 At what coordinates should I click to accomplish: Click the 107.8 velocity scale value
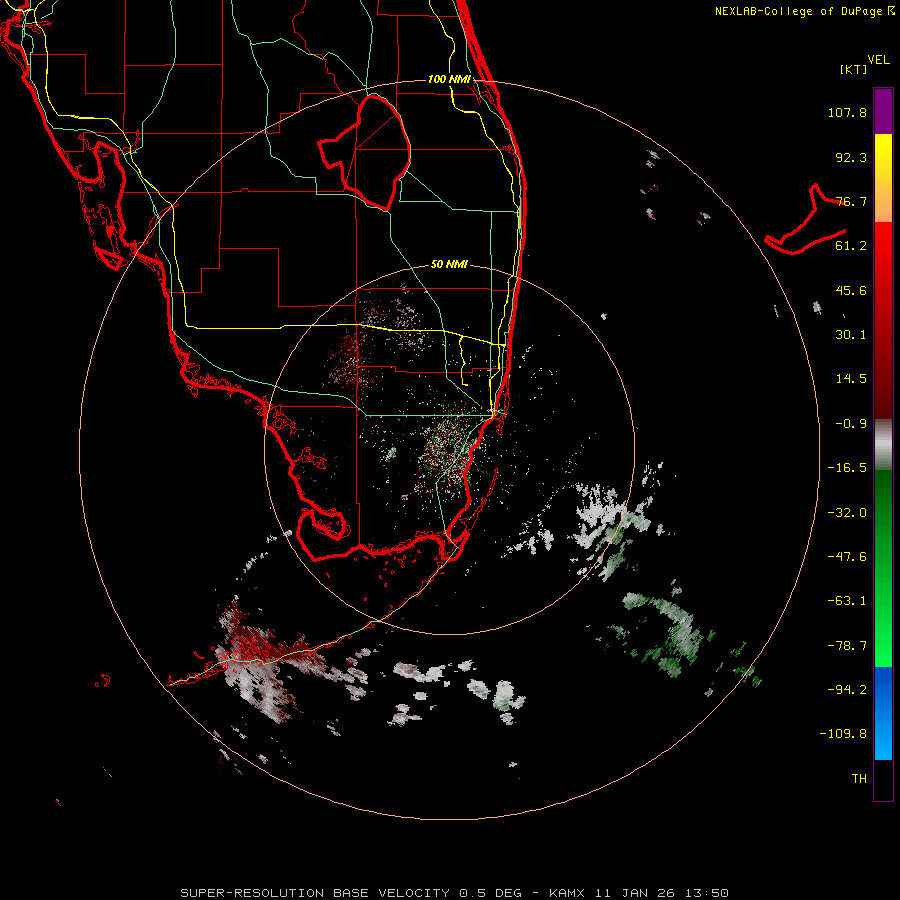tap(847, 112)
